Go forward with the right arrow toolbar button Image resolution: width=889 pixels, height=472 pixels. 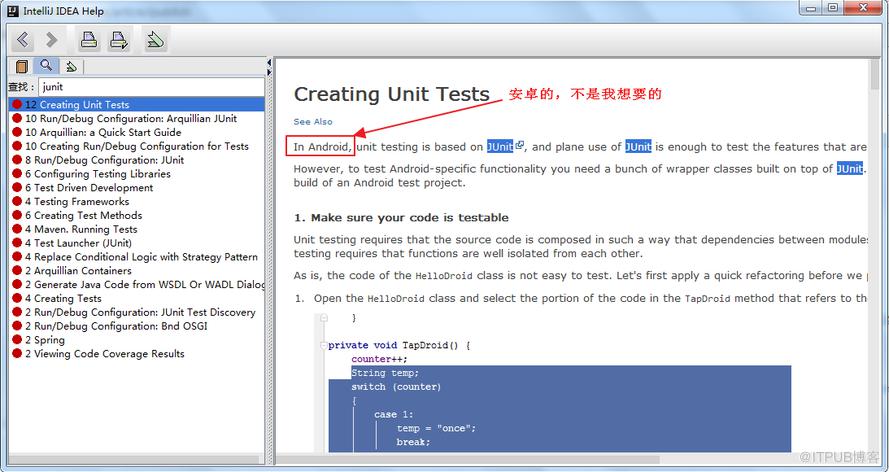(52, 40)
